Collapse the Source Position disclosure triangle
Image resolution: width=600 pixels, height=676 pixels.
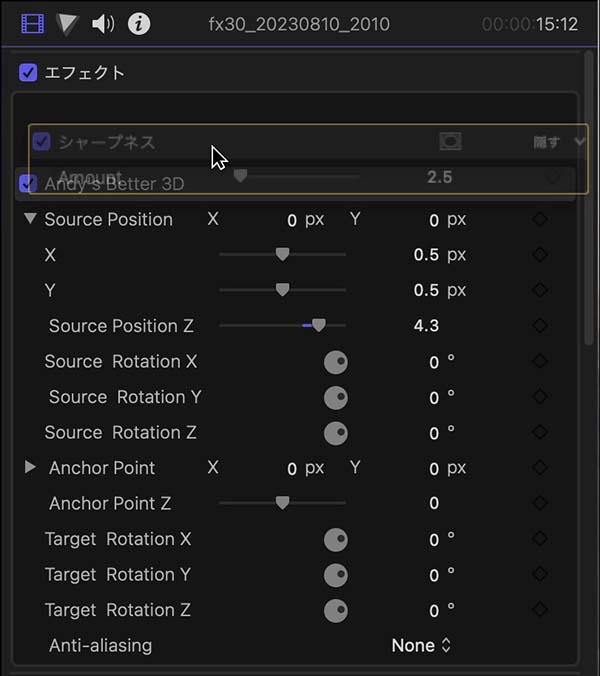coord(30,218)
